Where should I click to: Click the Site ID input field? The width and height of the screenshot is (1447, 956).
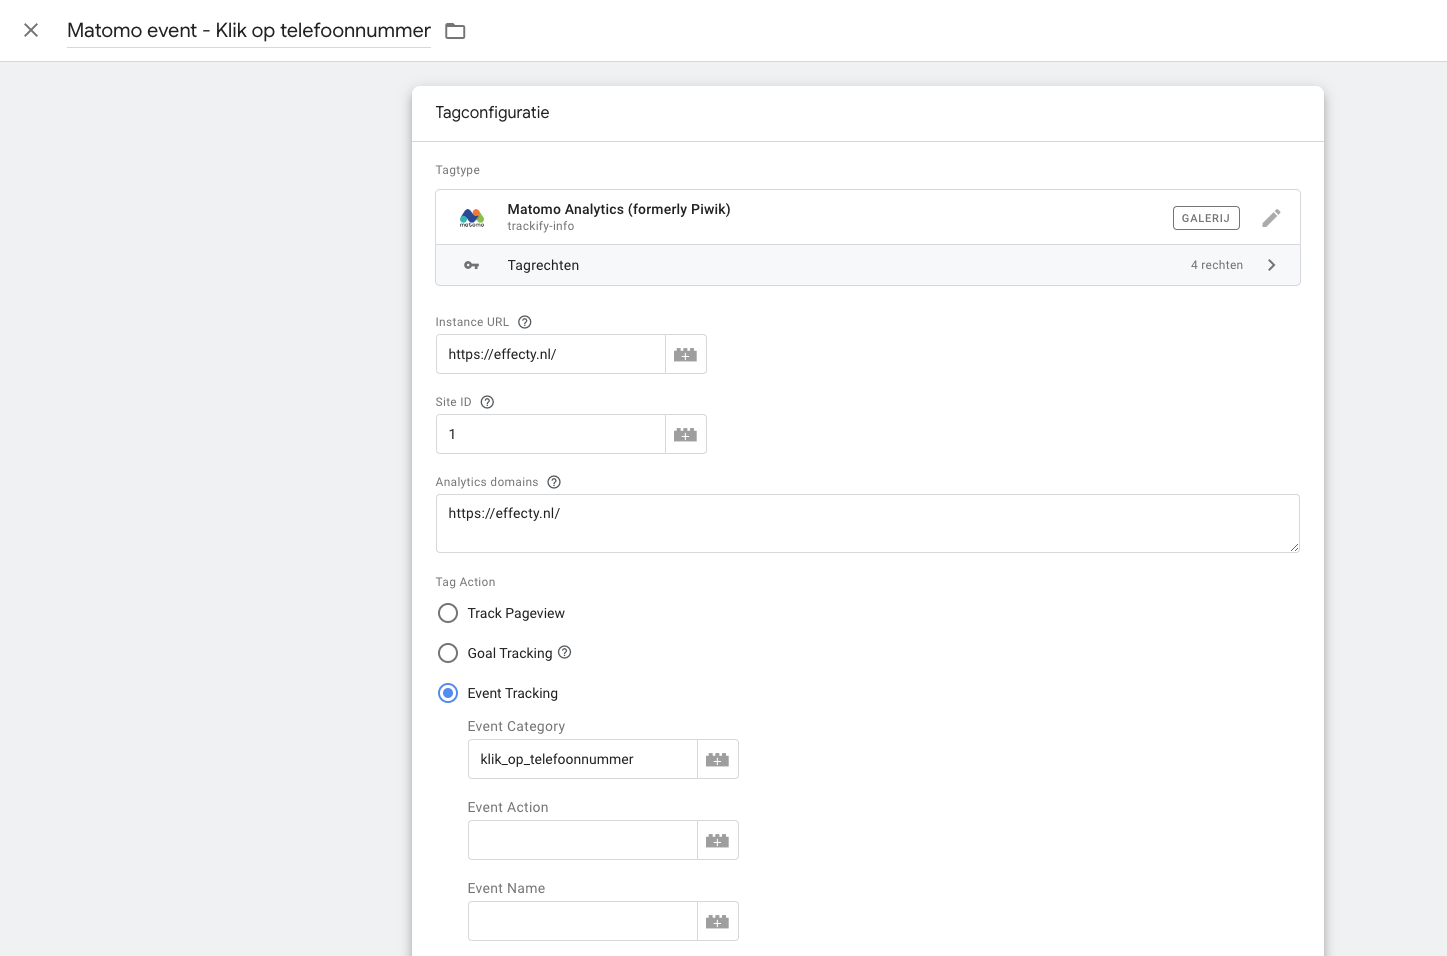click(x=551, y=434)
